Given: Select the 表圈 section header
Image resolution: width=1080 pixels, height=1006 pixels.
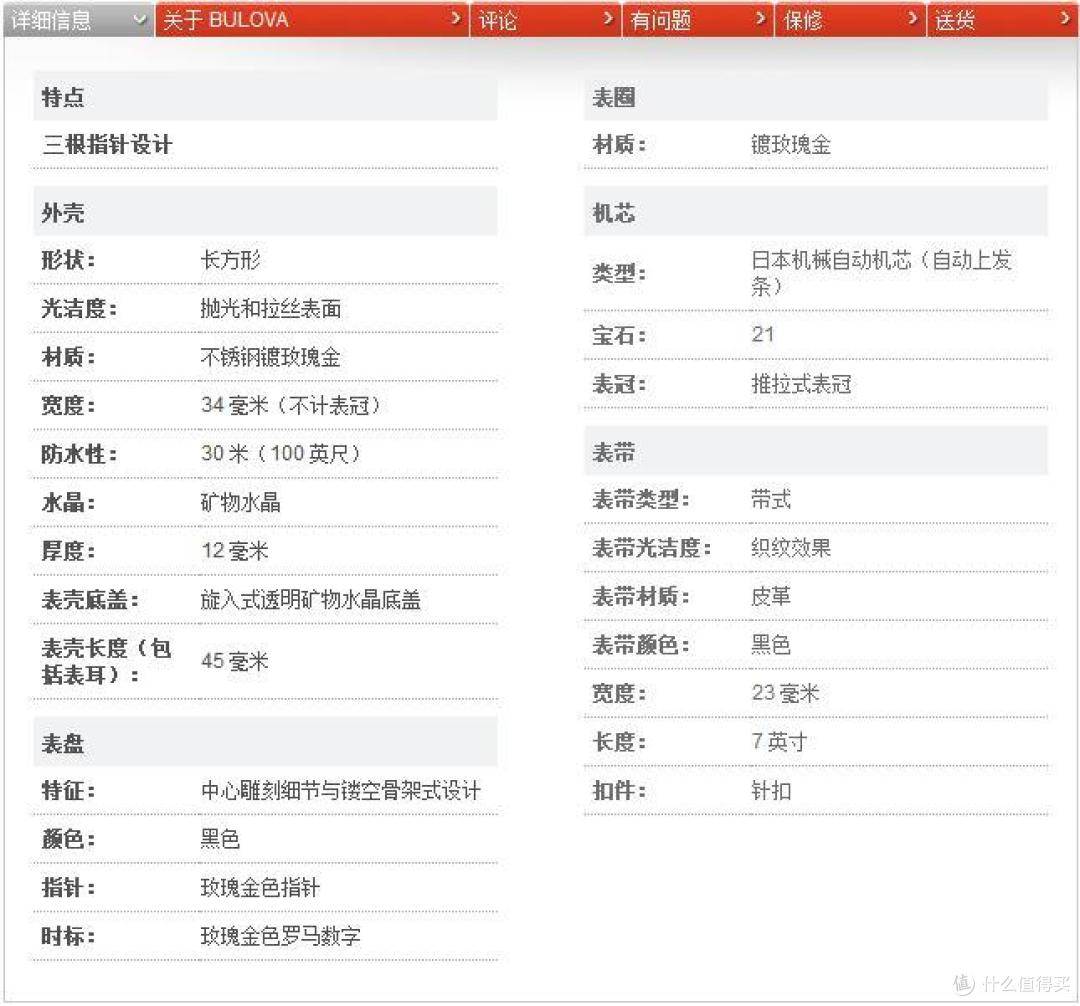Looking at the screenshot, I should click(816, 97).
